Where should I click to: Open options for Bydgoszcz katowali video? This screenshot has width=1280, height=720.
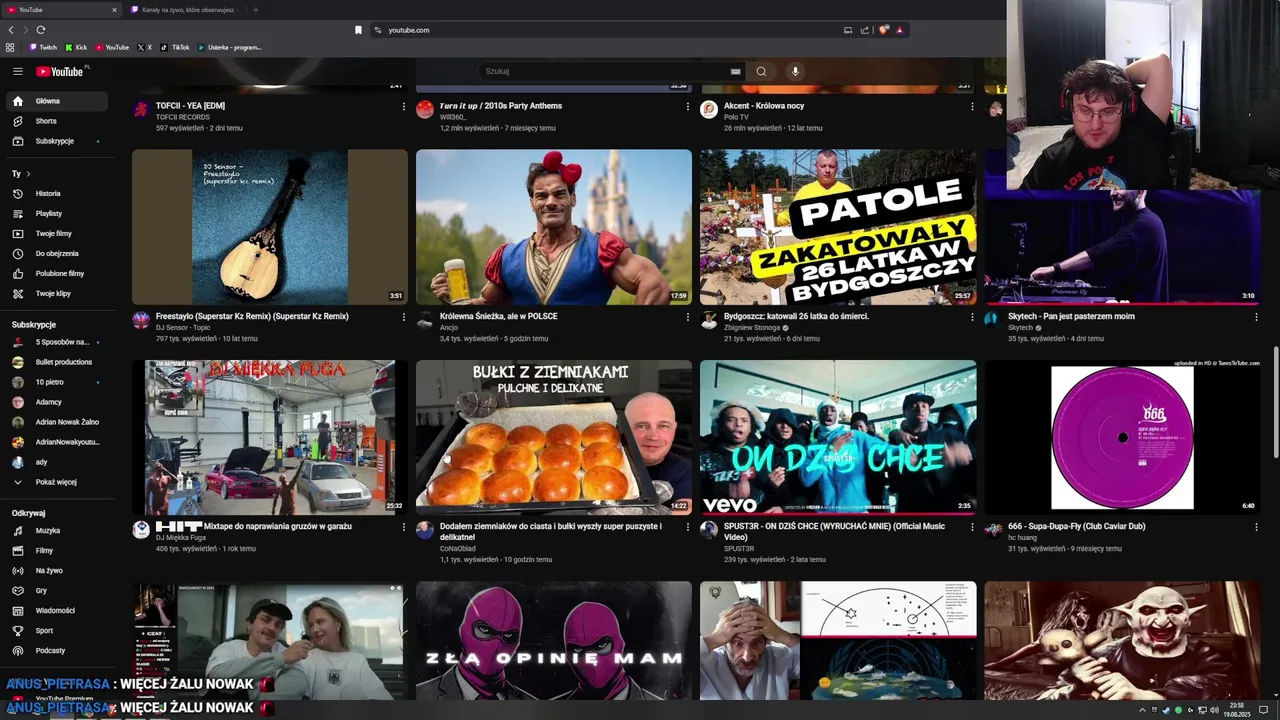click(972, 317)
